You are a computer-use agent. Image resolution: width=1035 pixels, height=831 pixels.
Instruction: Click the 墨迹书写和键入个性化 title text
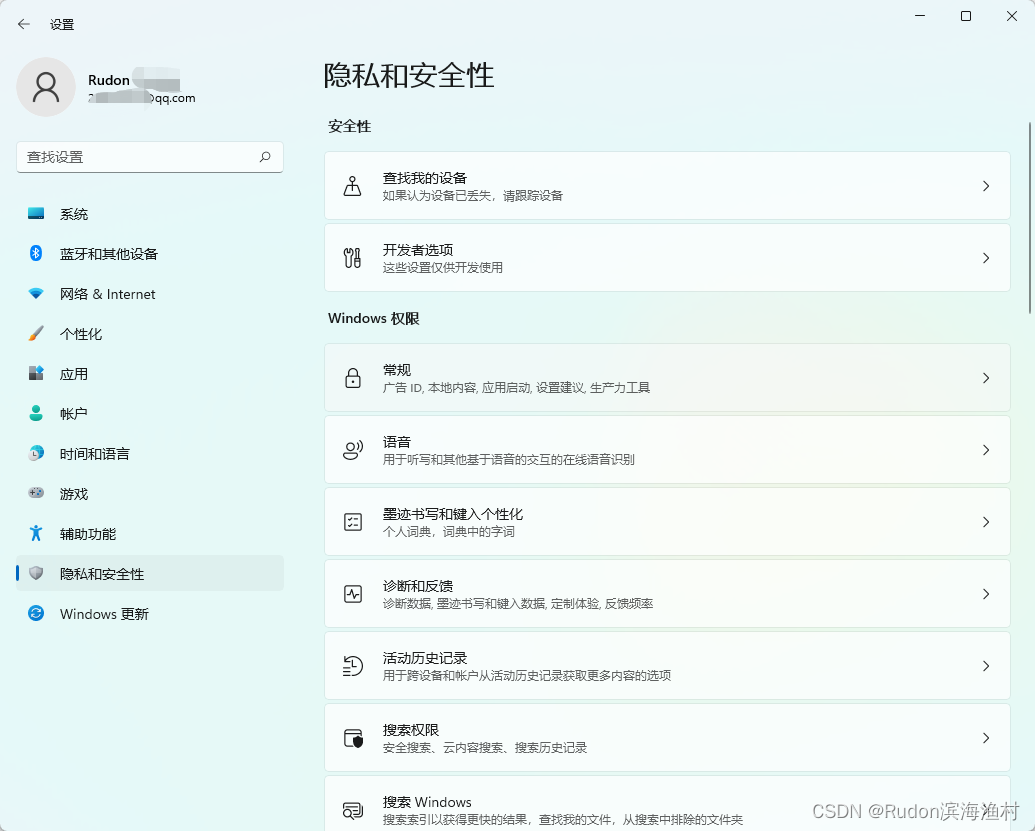(x=453, y=514)
